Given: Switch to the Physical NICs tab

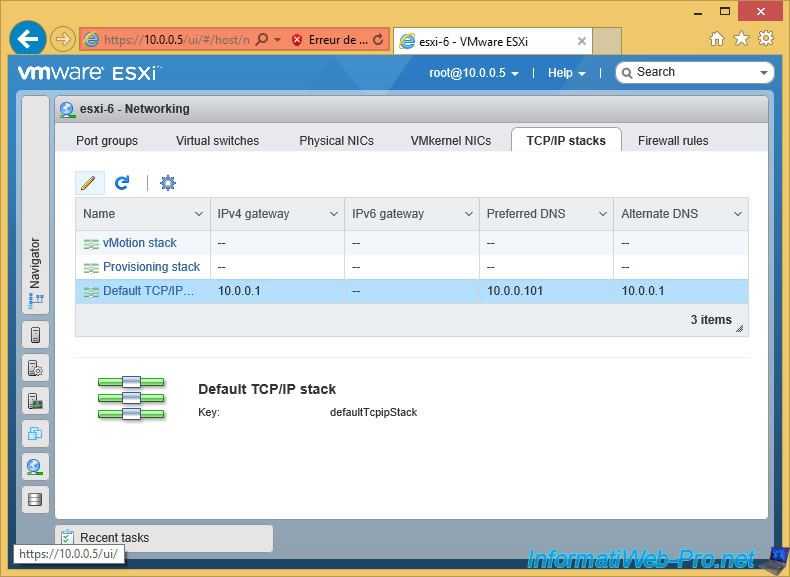Looking at the screenshot, I should 337,141.
